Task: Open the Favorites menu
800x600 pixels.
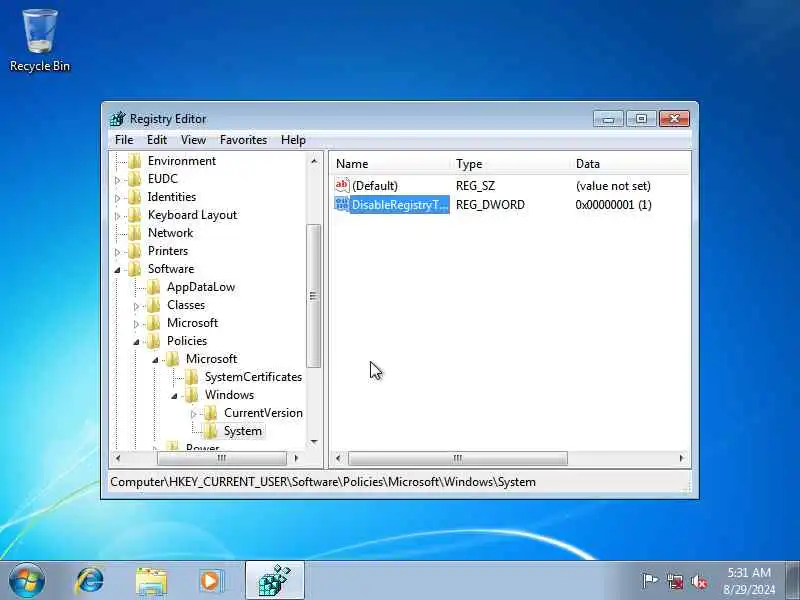Action: (243, 140)
